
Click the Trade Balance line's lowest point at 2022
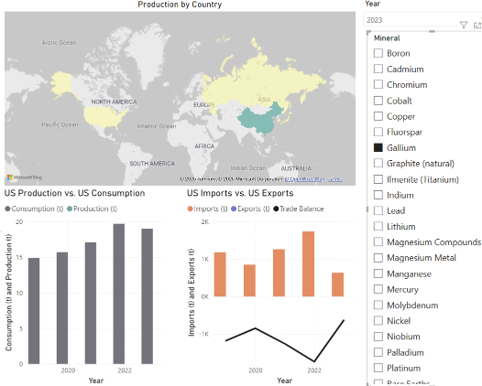click(x=314, y=361)
